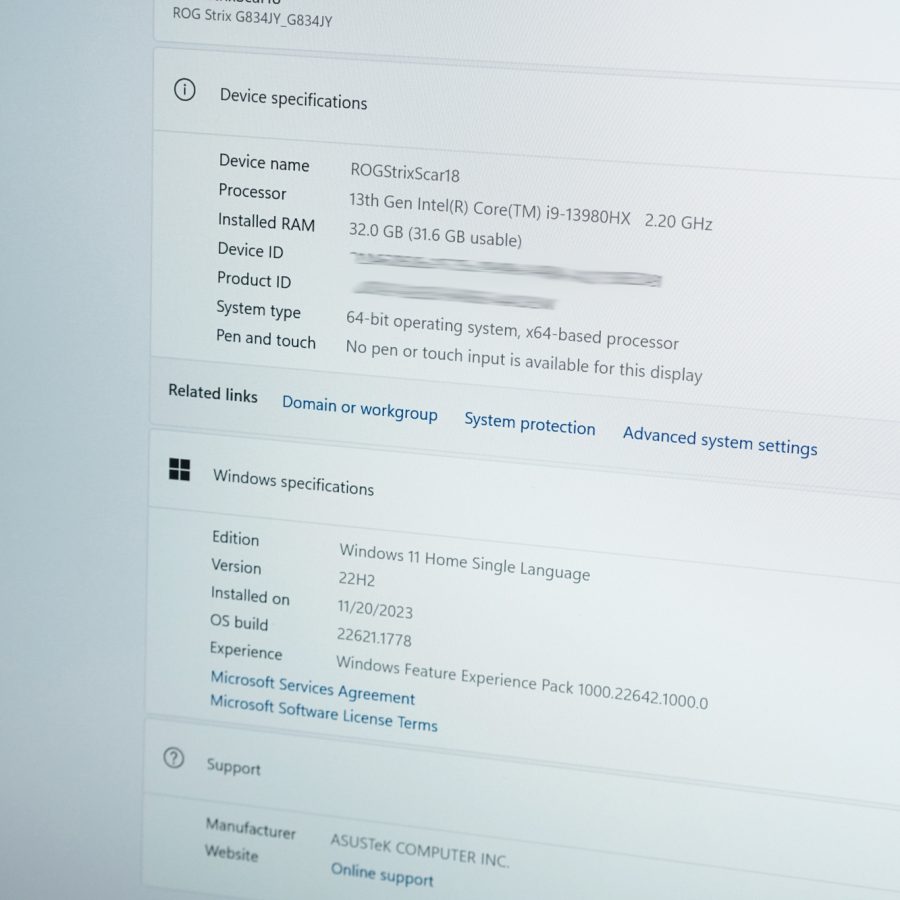Select the ASUSTeK COMPUTER INC. value
Viewport: 900px width, 900px height.
tap(420, 850)
